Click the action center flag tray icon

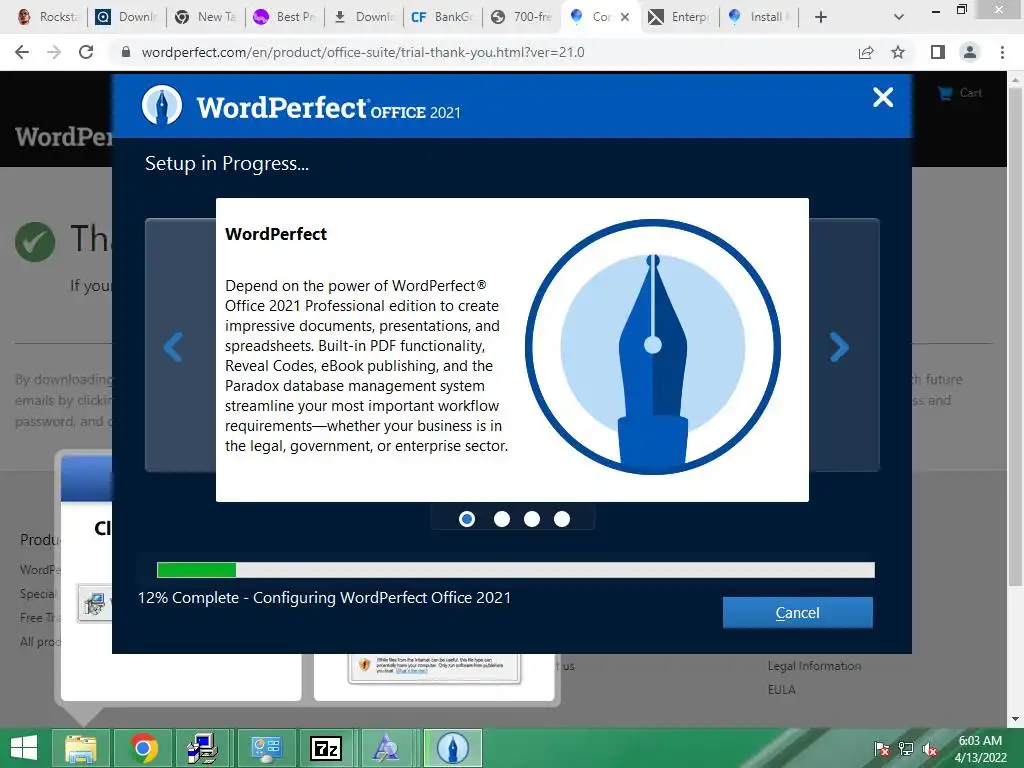[x=882, y=749]
